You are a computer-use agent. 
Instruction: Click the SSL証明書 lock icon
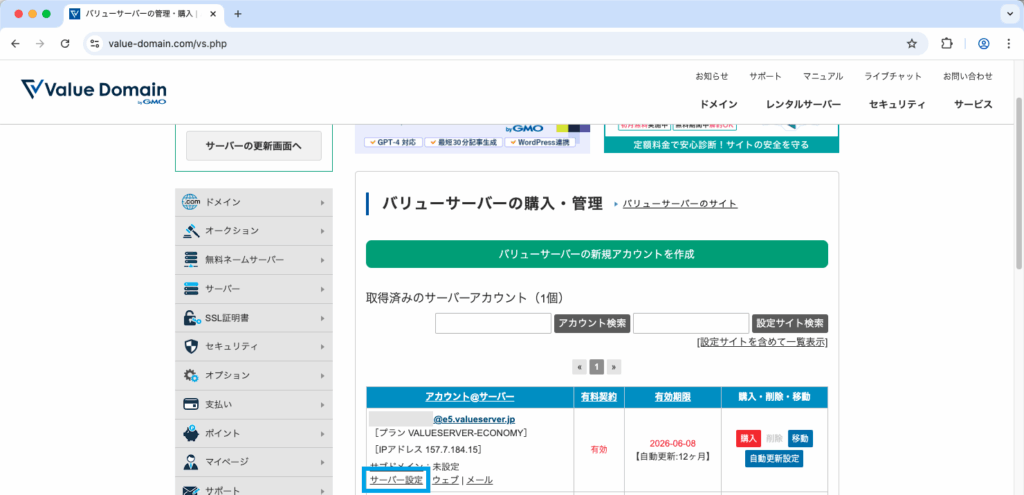coord(191,318)
